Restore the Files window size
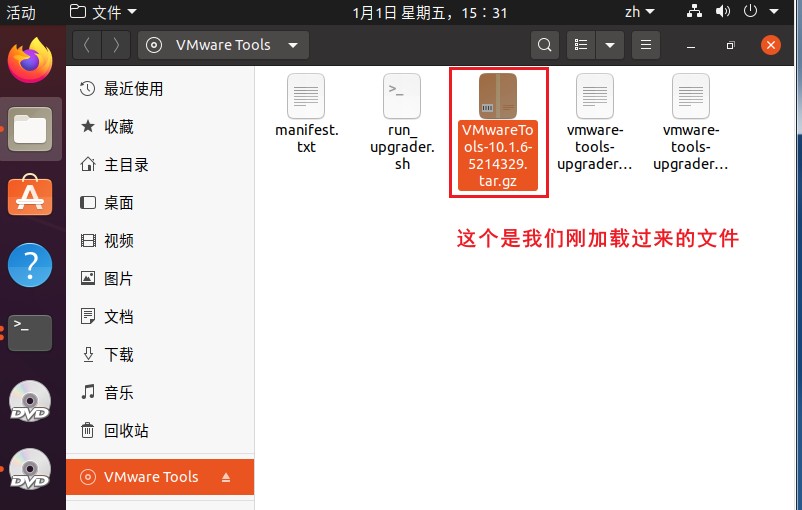The width and height of the screenshot is (802, 510). click(730, 46)
